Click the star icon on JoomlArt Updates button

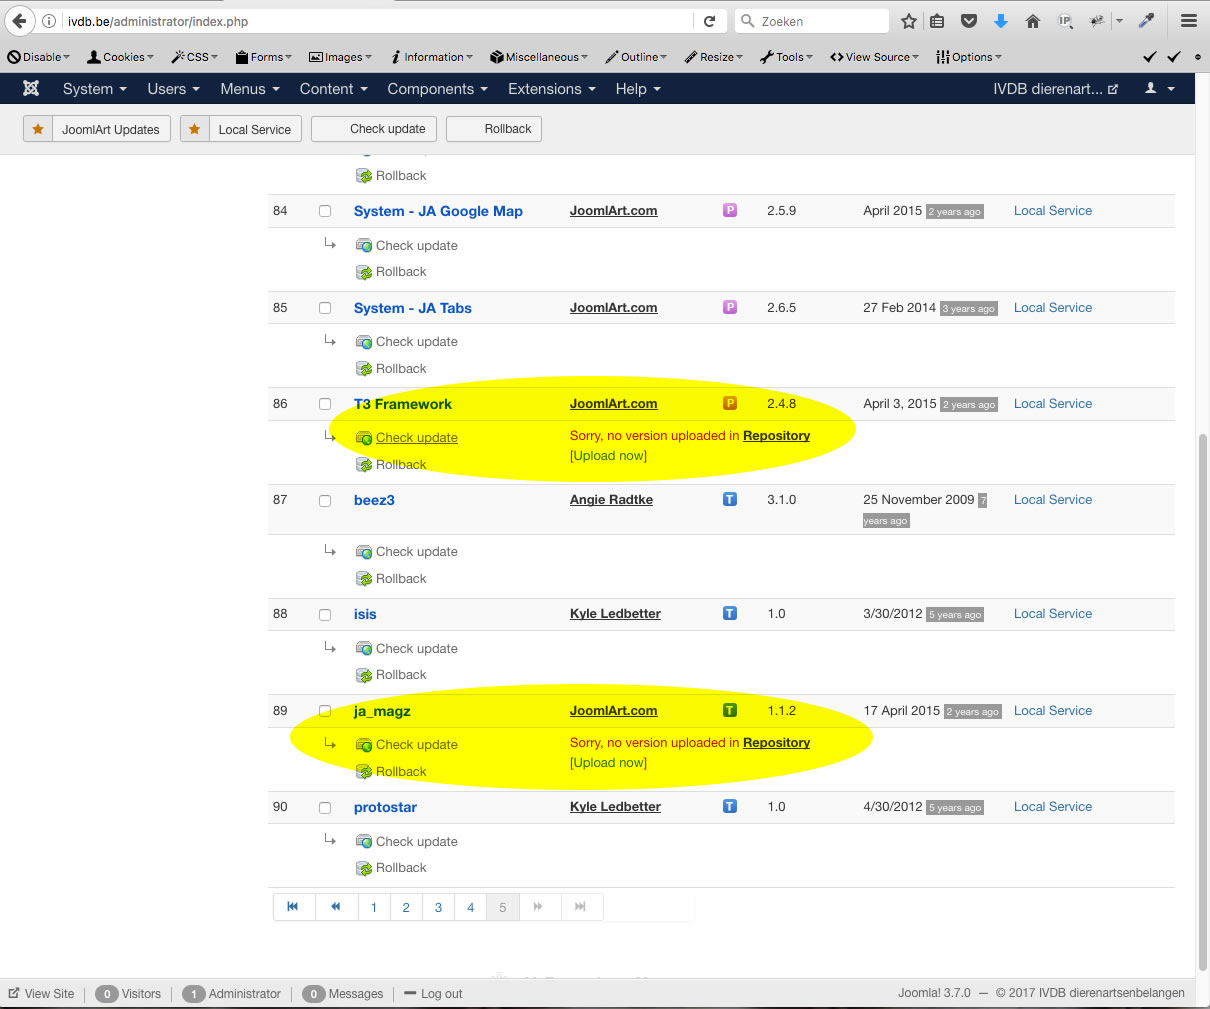click(x=37, y=129)
